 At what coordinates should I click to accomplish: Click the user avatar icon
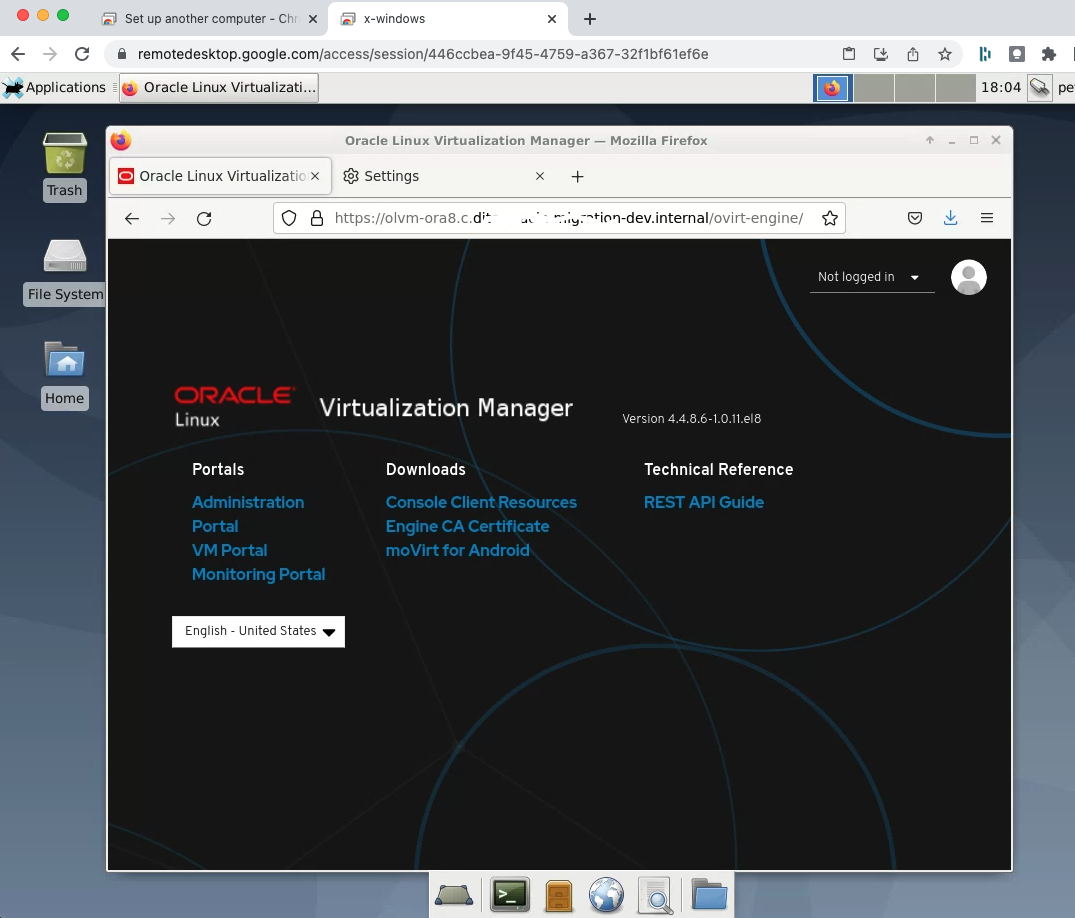coord(968,277)
